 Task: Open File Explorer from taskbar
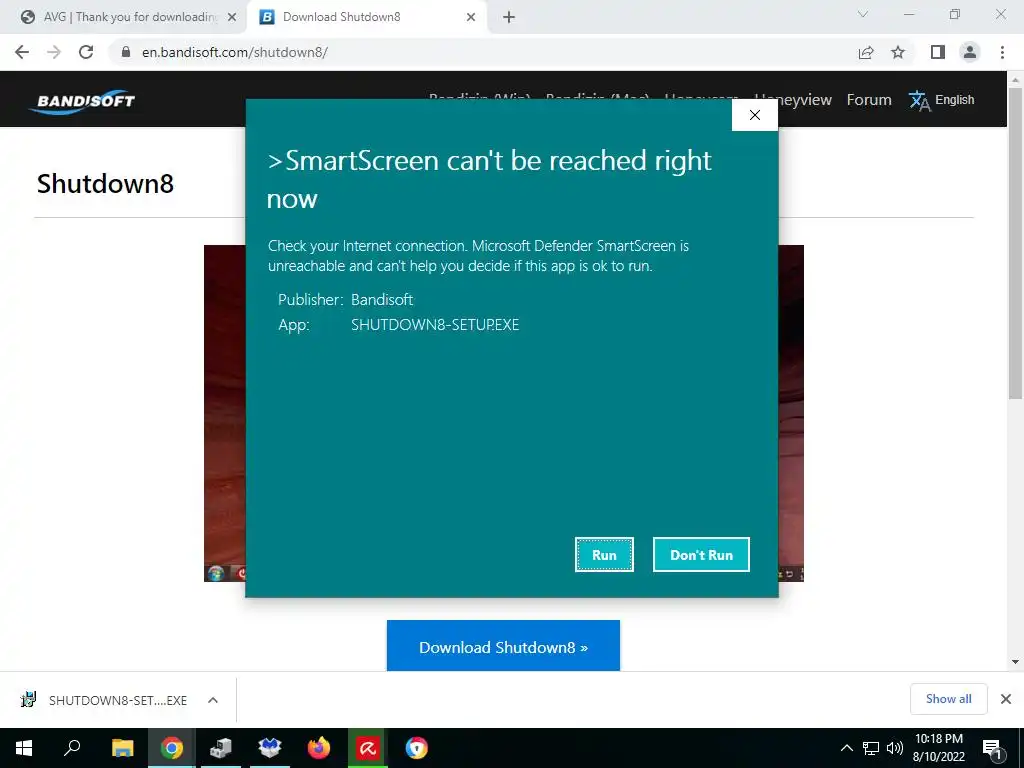tap(122, 748)
